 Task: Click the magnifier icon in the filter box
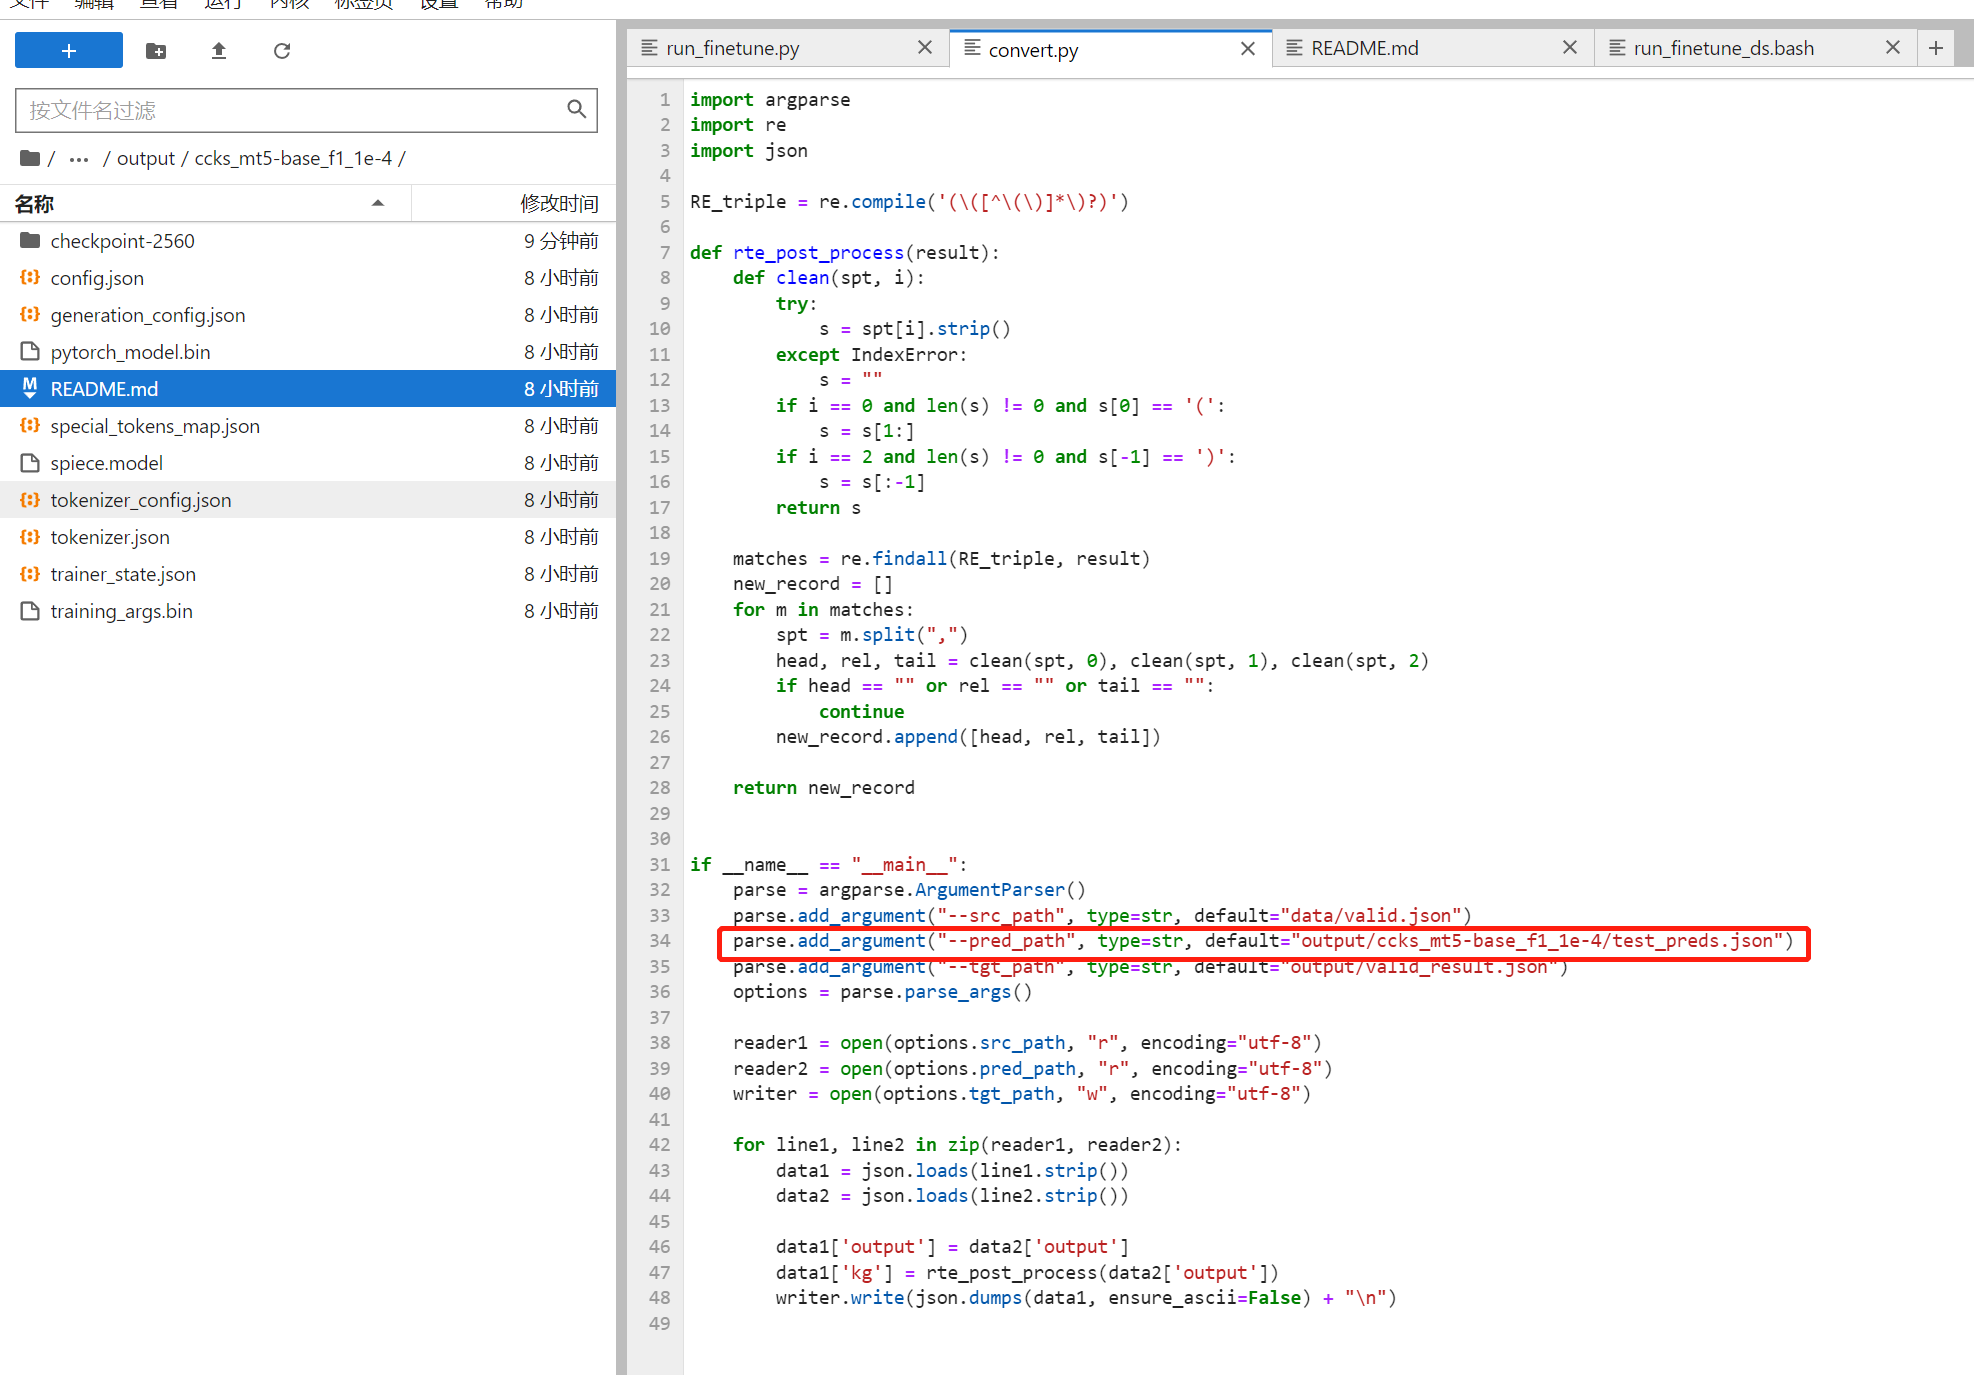click(576, 109)
